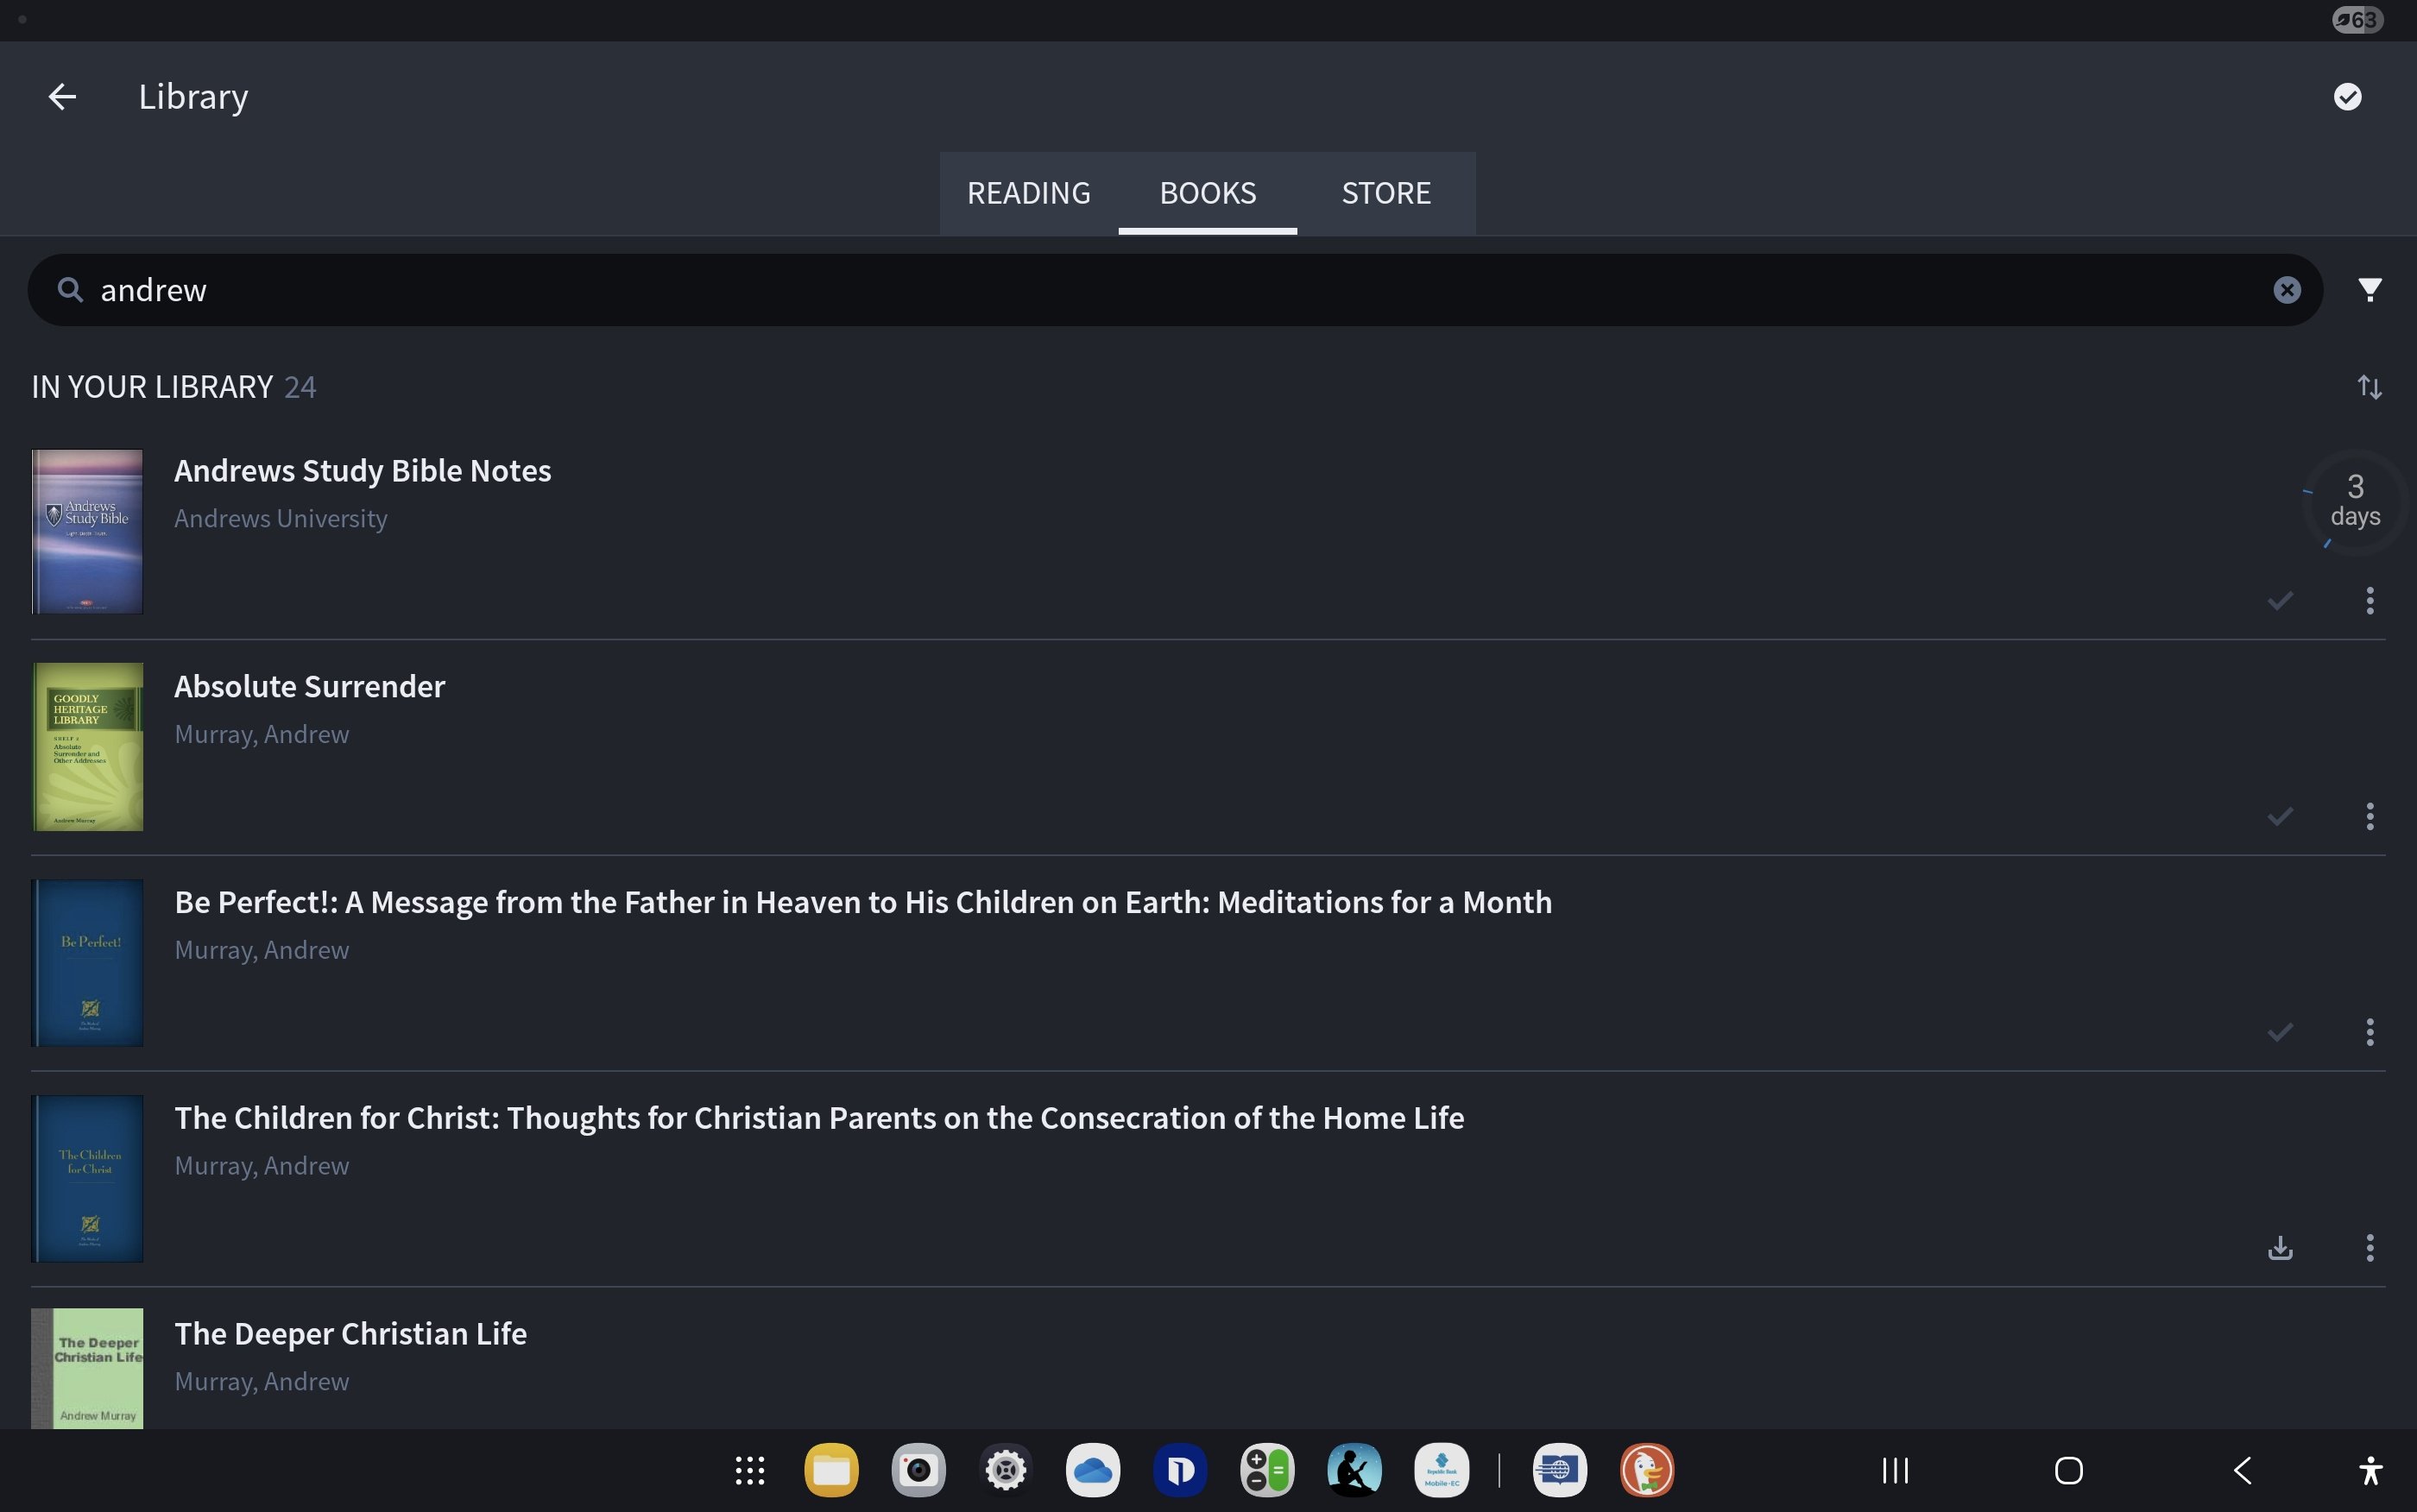This screenshot has width=2417, height=1512.
Task: Switch to the STORE tab
Action: pos(1386,193)
